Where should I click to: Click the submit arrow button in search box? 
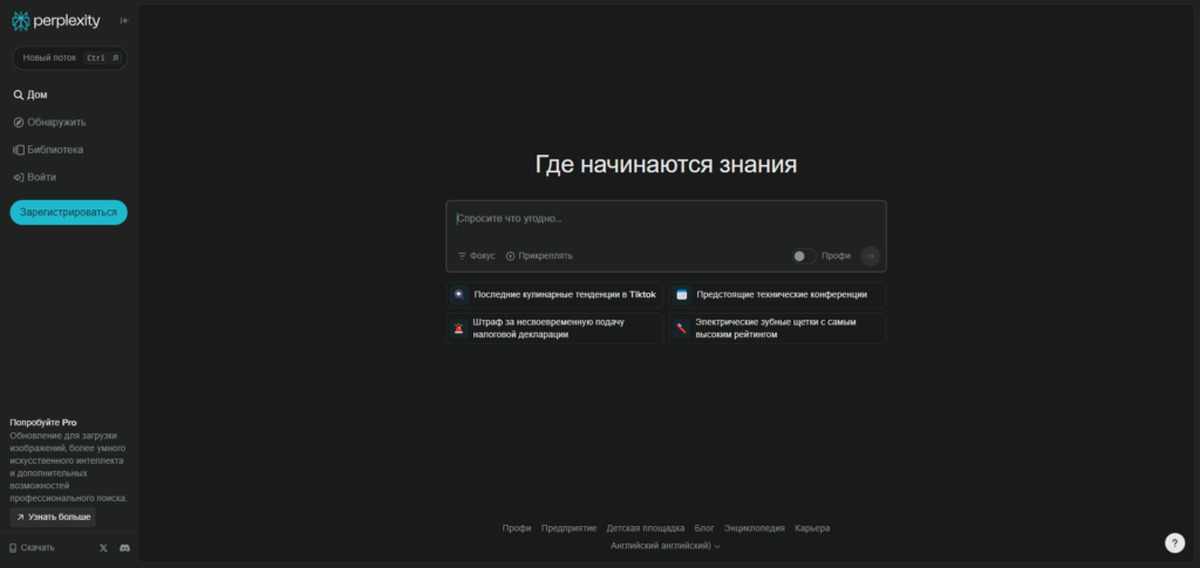pyautogui.click(x=870, y=256)
